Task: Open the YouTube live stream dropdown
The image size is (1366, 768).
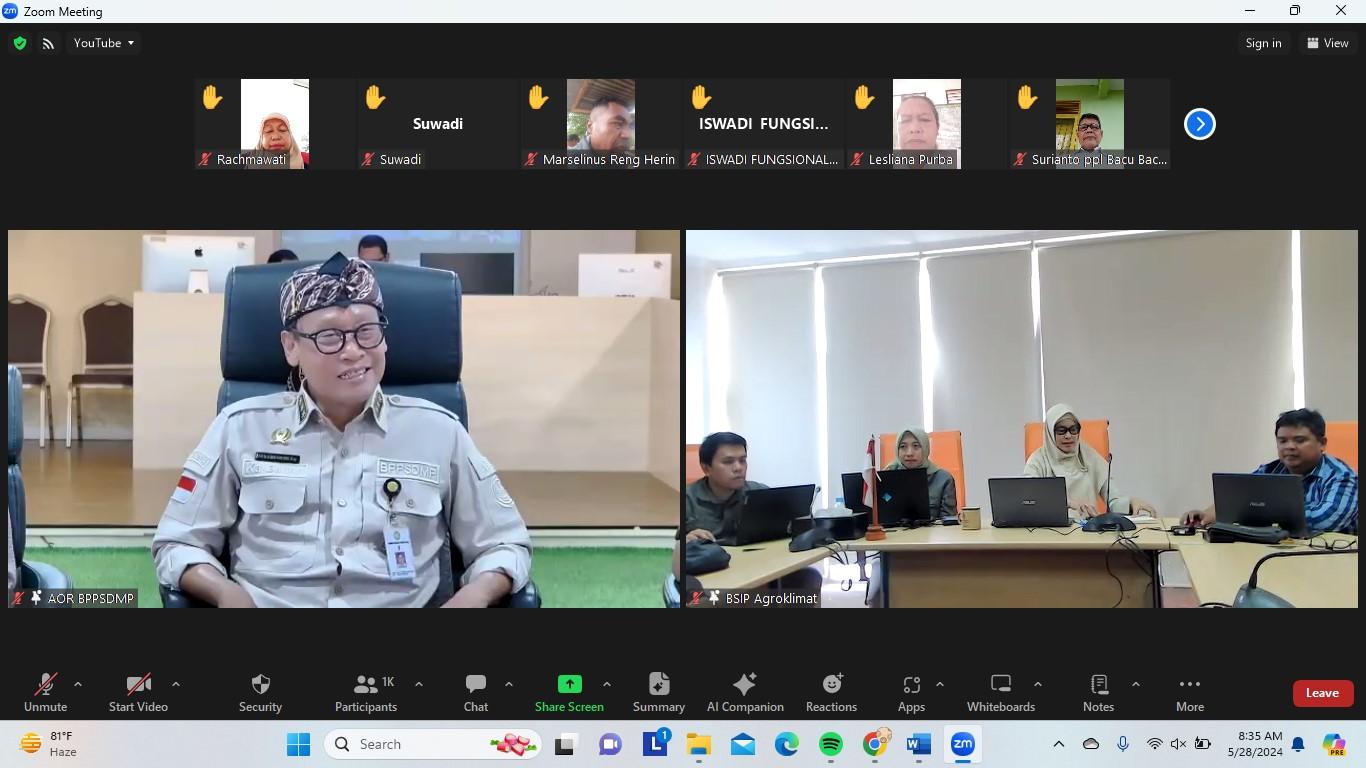Action: 103,43
